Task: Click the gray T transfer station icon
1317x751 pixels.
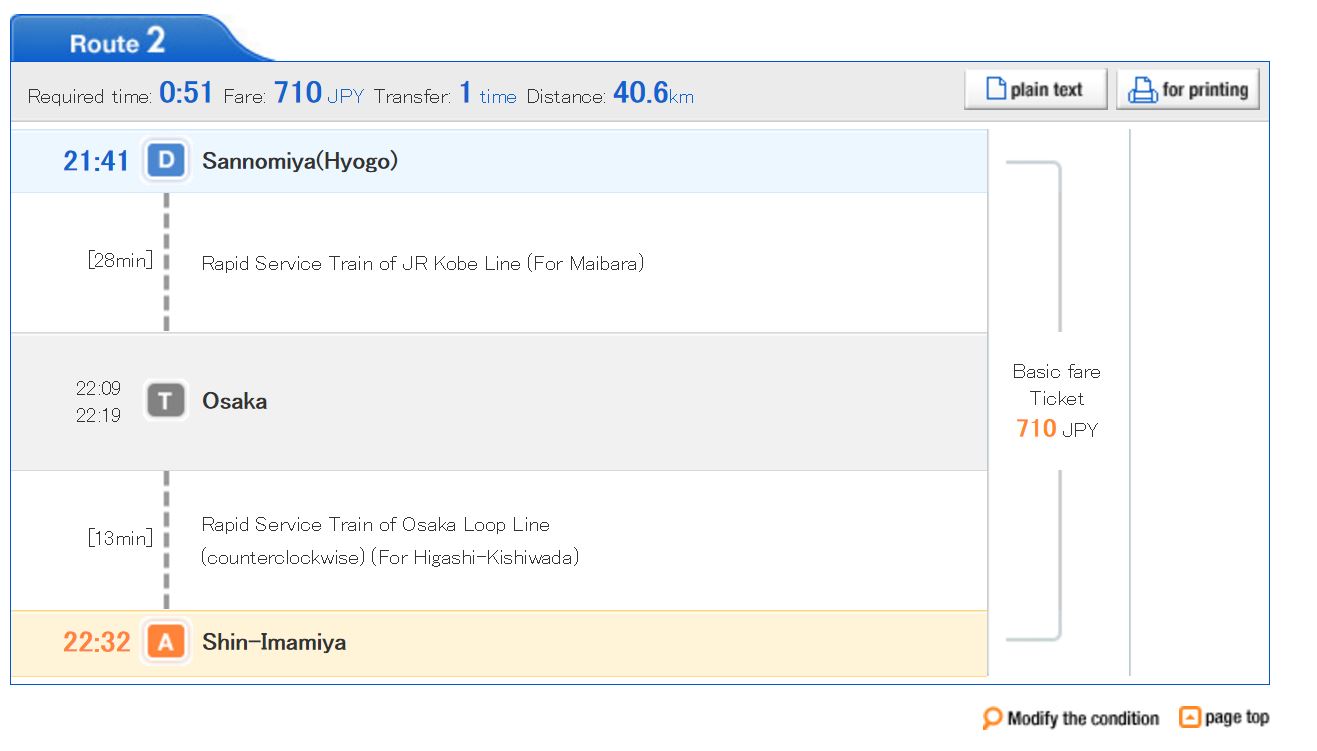Action: (166, 401)
